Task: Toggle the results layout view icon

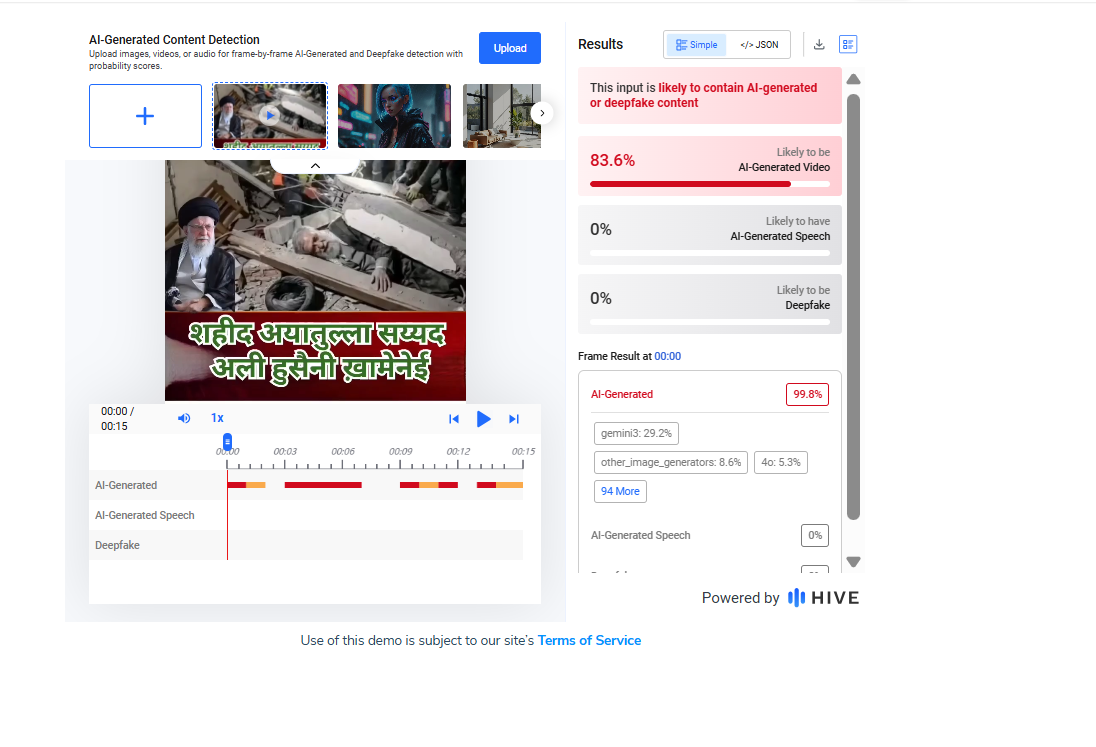Action: (848, 45)
